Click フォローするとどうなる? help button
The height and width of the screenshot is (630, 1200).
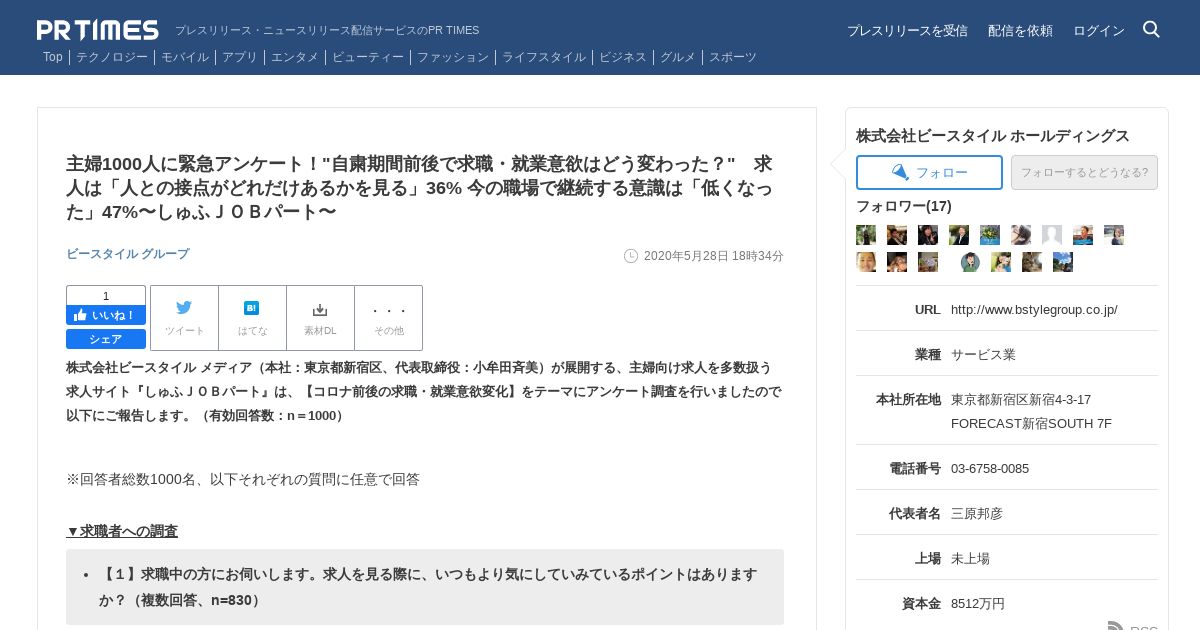[1084, 172]
